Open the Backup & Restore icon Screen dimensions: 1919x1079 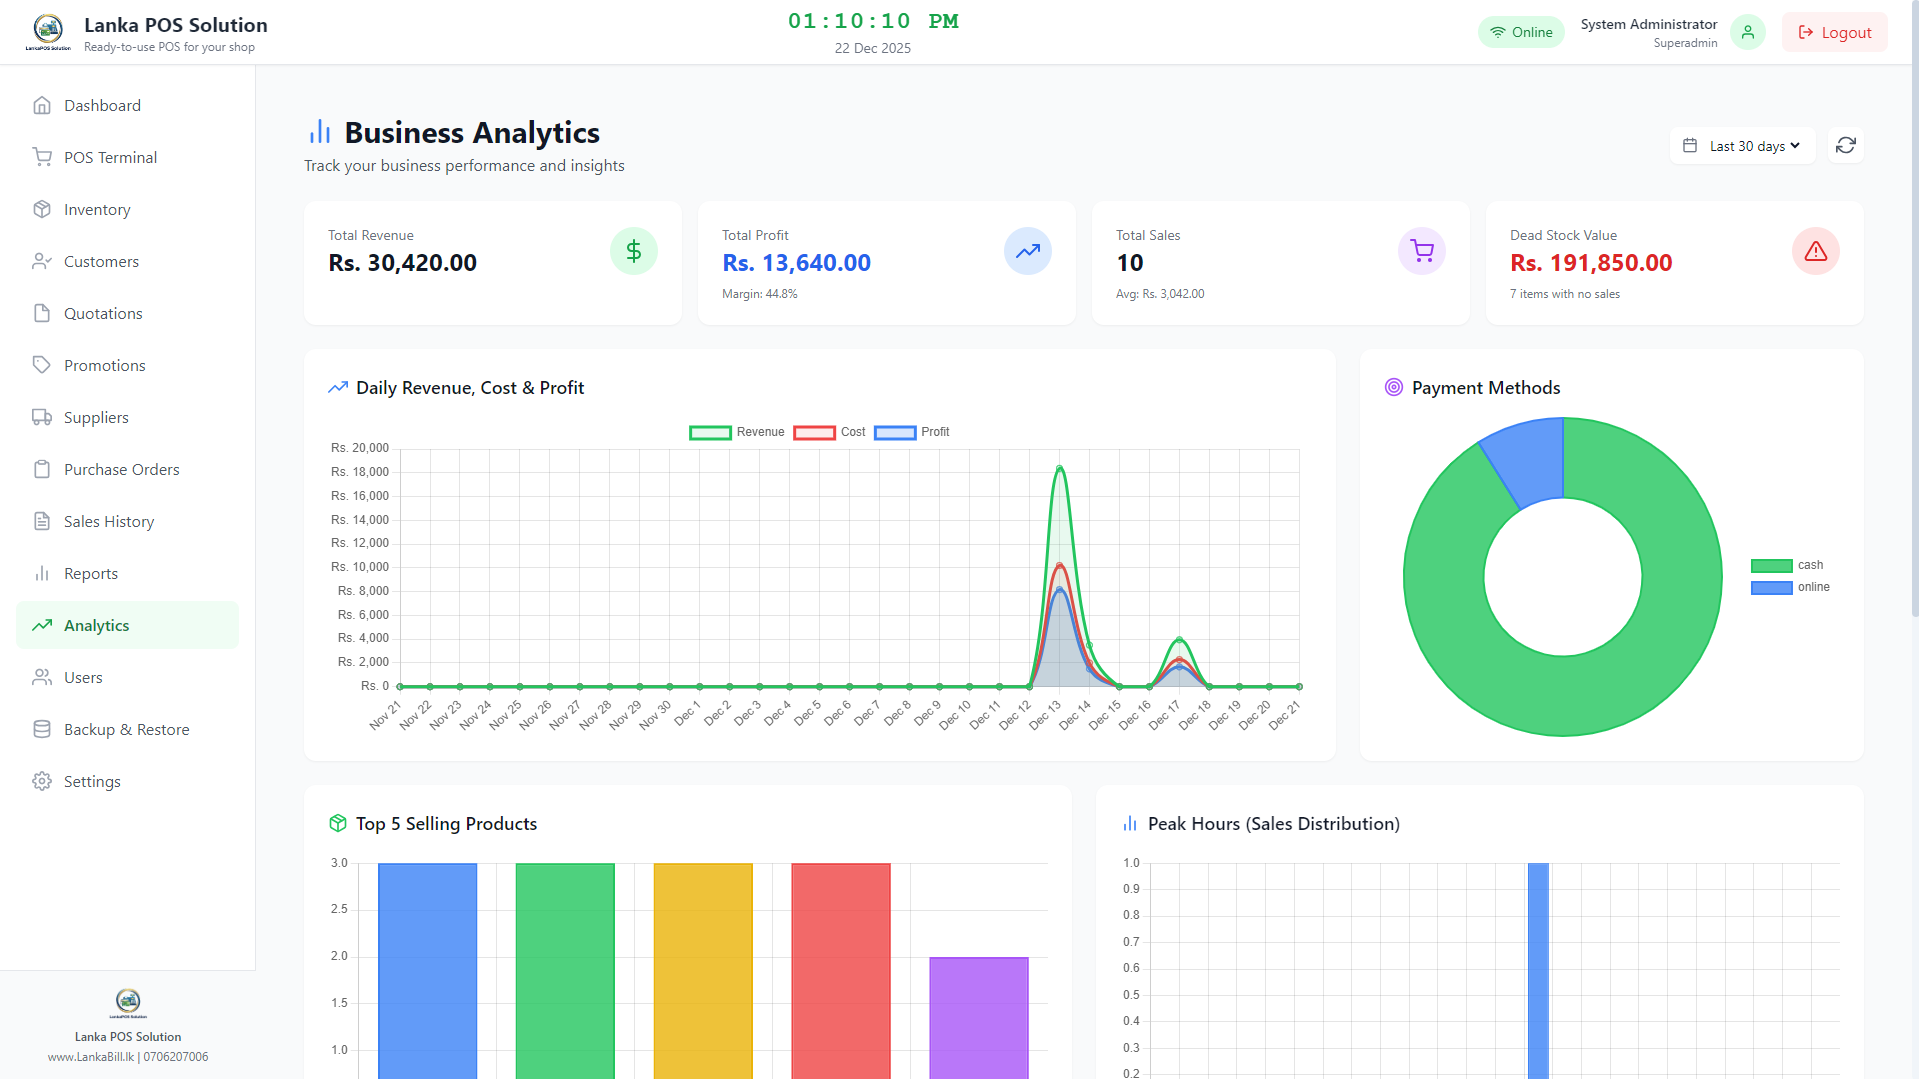(42, 729)
